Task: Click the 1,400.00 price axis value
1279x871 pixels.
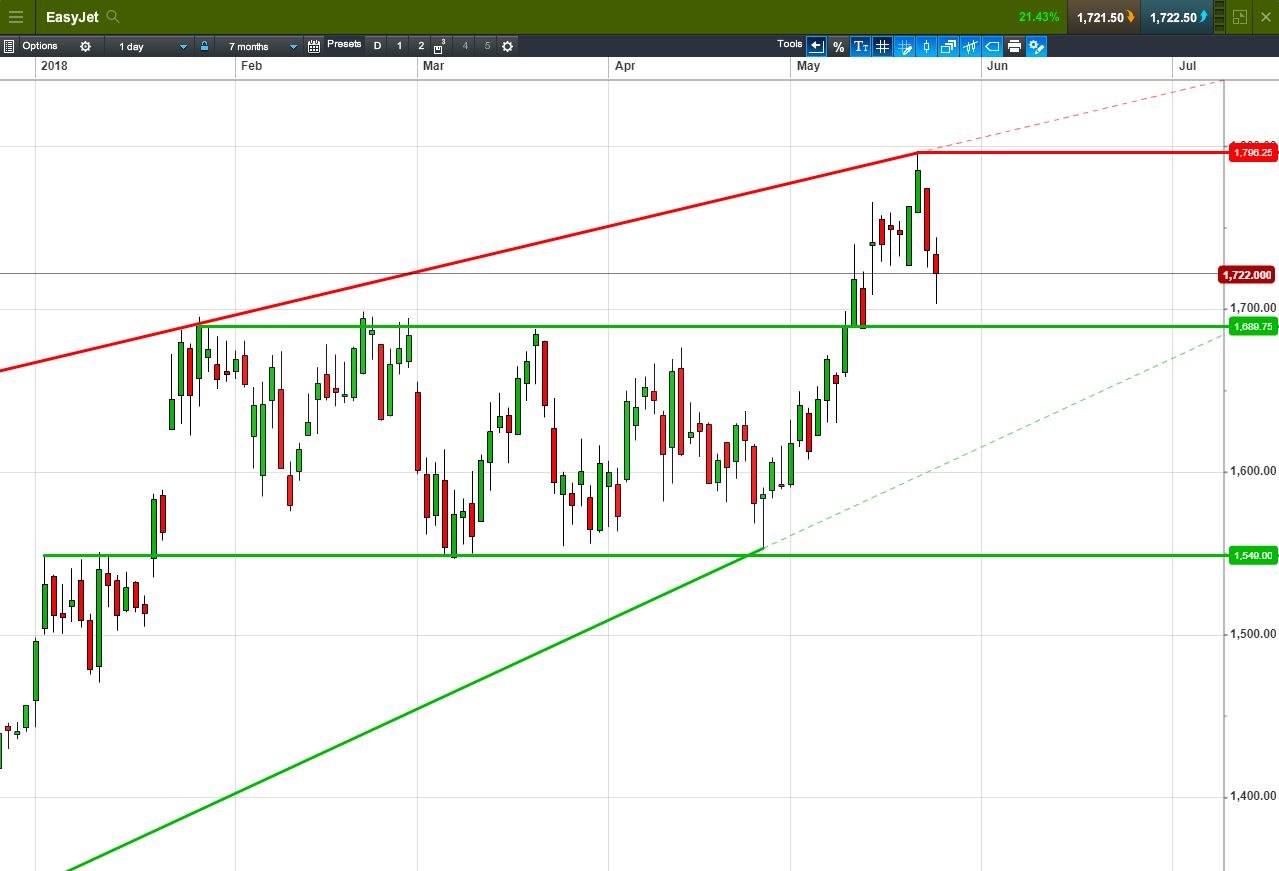Action: tap(1254, 797)
